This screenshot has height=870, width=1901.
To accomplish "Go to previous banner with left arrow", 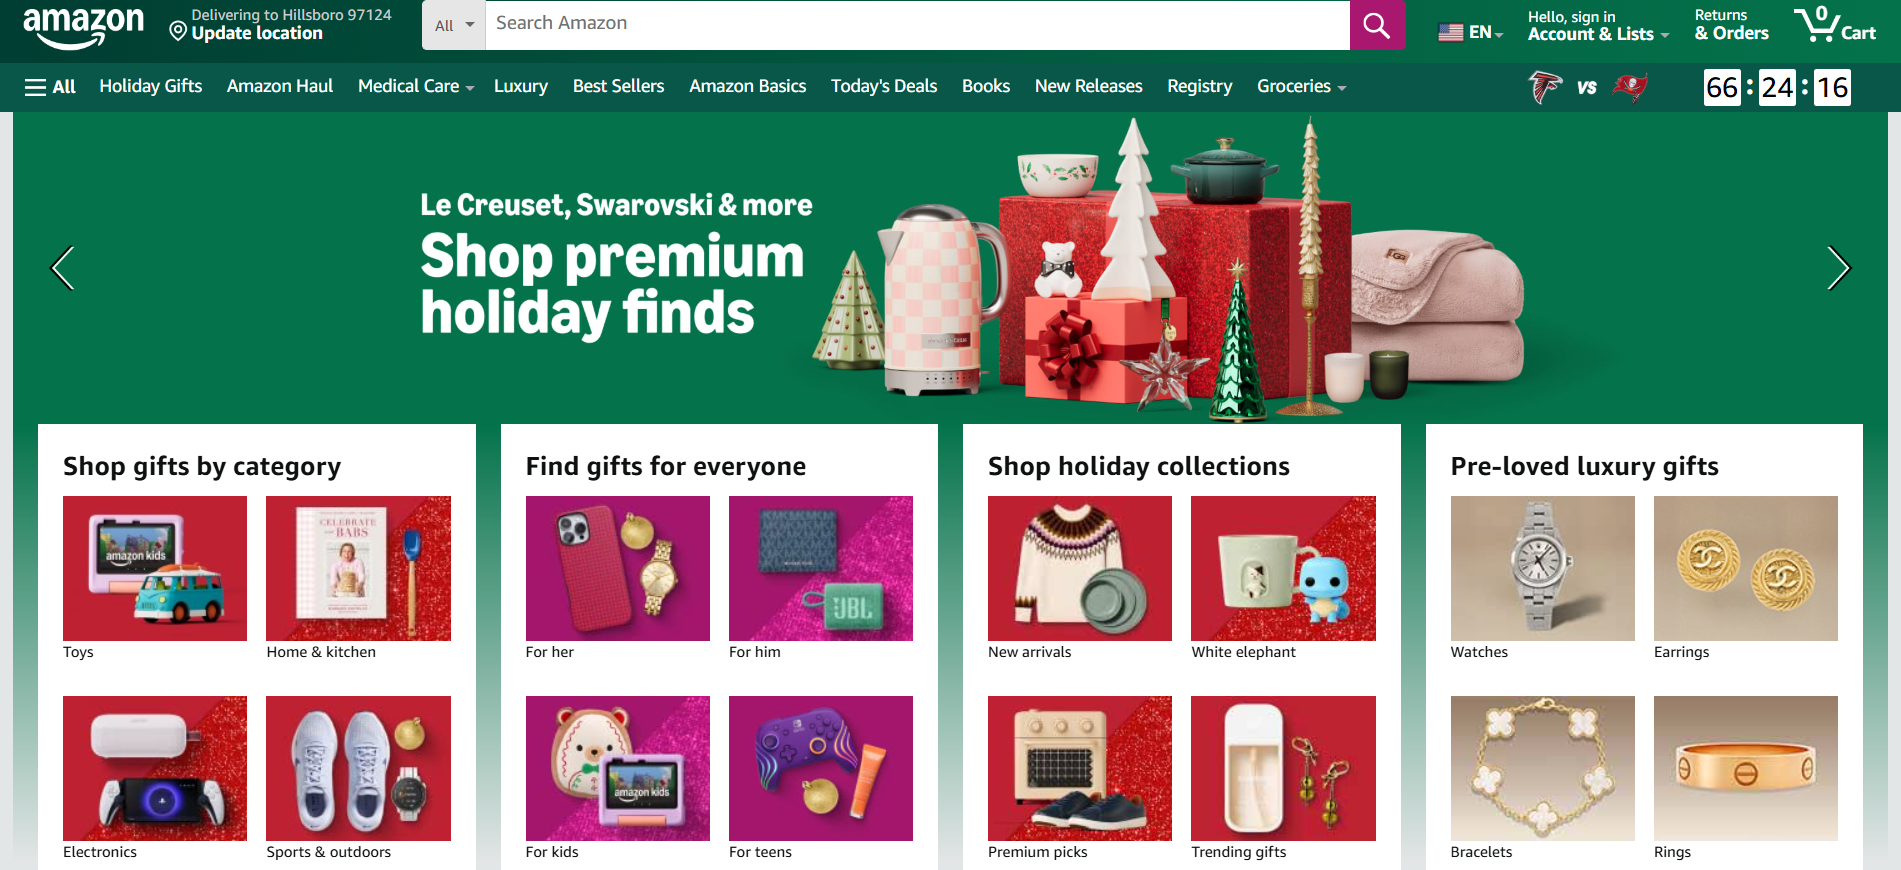I will coord(63,268).
